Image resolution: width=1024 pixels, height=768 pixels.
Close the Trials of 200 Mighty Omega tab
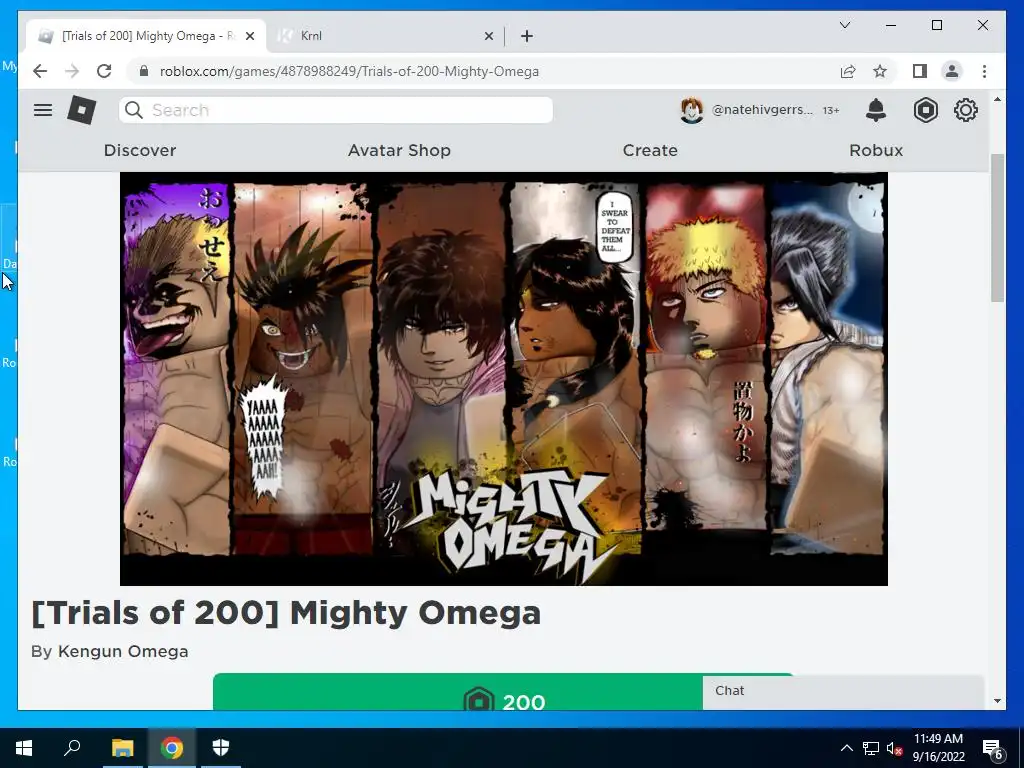(249, 36)
